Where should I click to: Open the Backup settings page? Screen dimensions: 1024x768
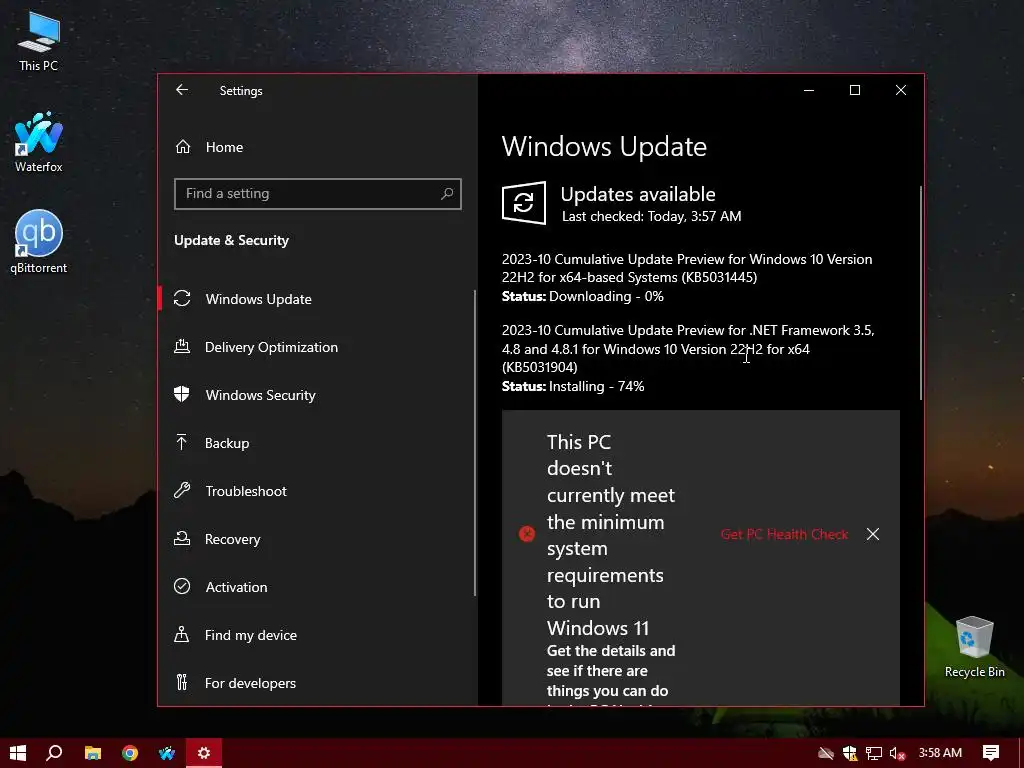pyautogui.click(x=317, y=443)
